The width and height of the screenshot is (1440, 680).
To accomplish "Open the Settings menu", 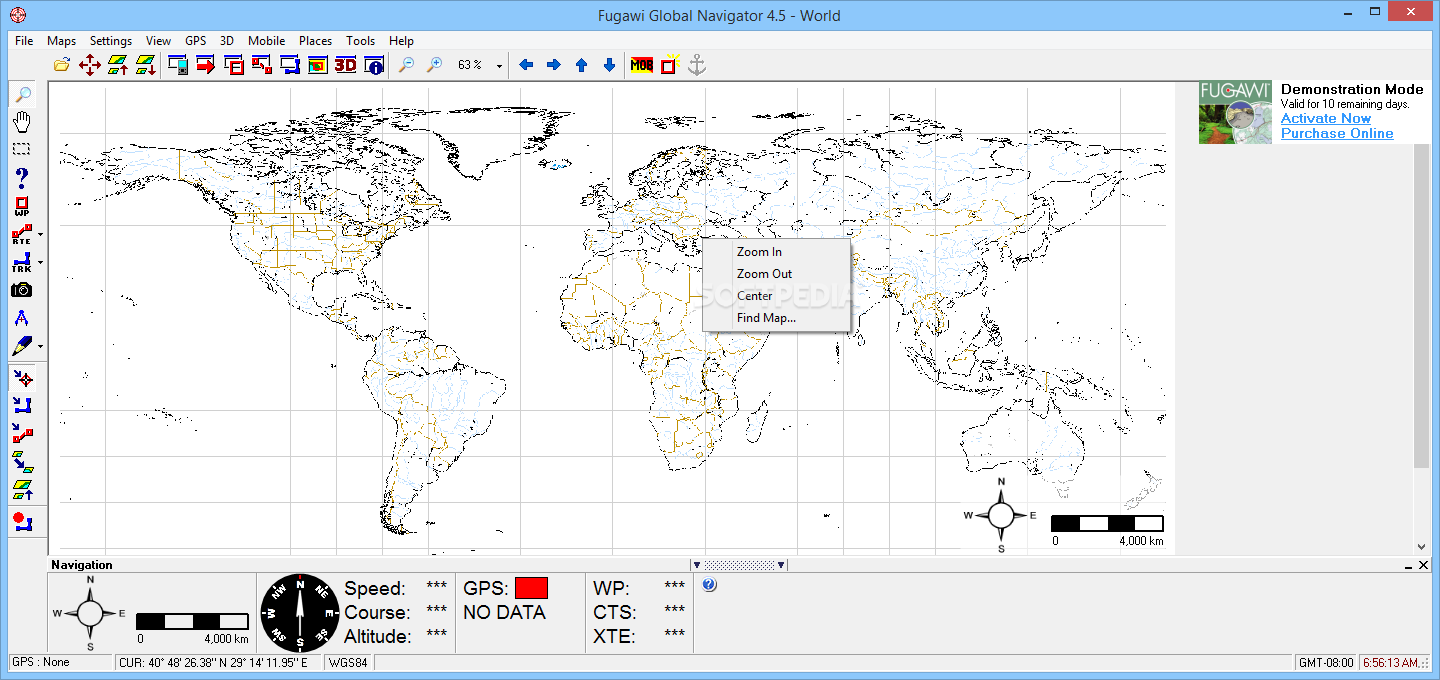I will (111, 41).
